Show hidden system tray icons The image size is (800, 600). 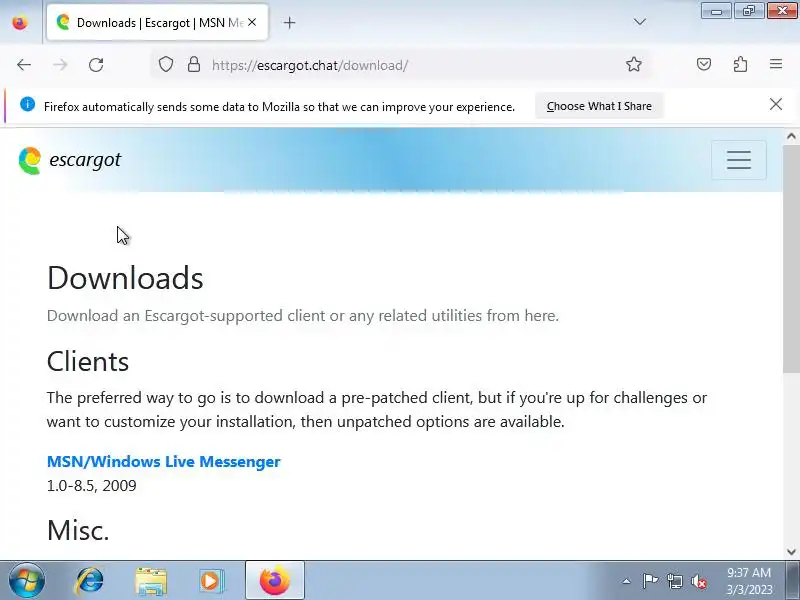(626, 581)
